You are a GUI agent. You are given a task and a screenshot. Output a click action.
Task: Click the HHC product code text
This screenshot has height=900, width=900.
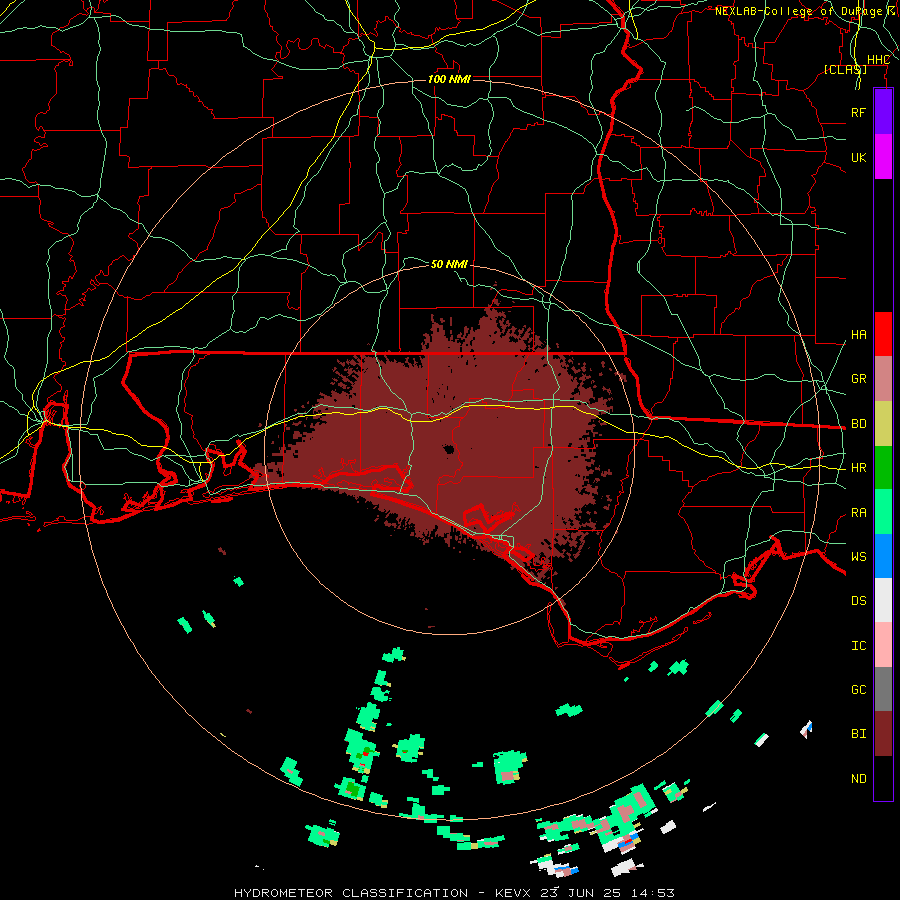click(878, 60)
